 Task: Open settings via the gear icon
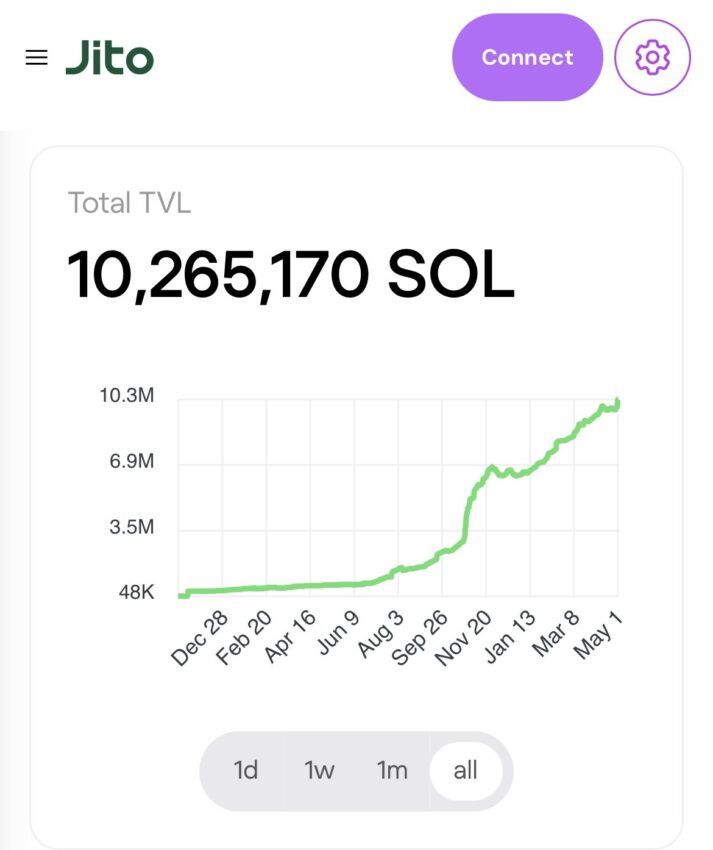pos(652,57)
